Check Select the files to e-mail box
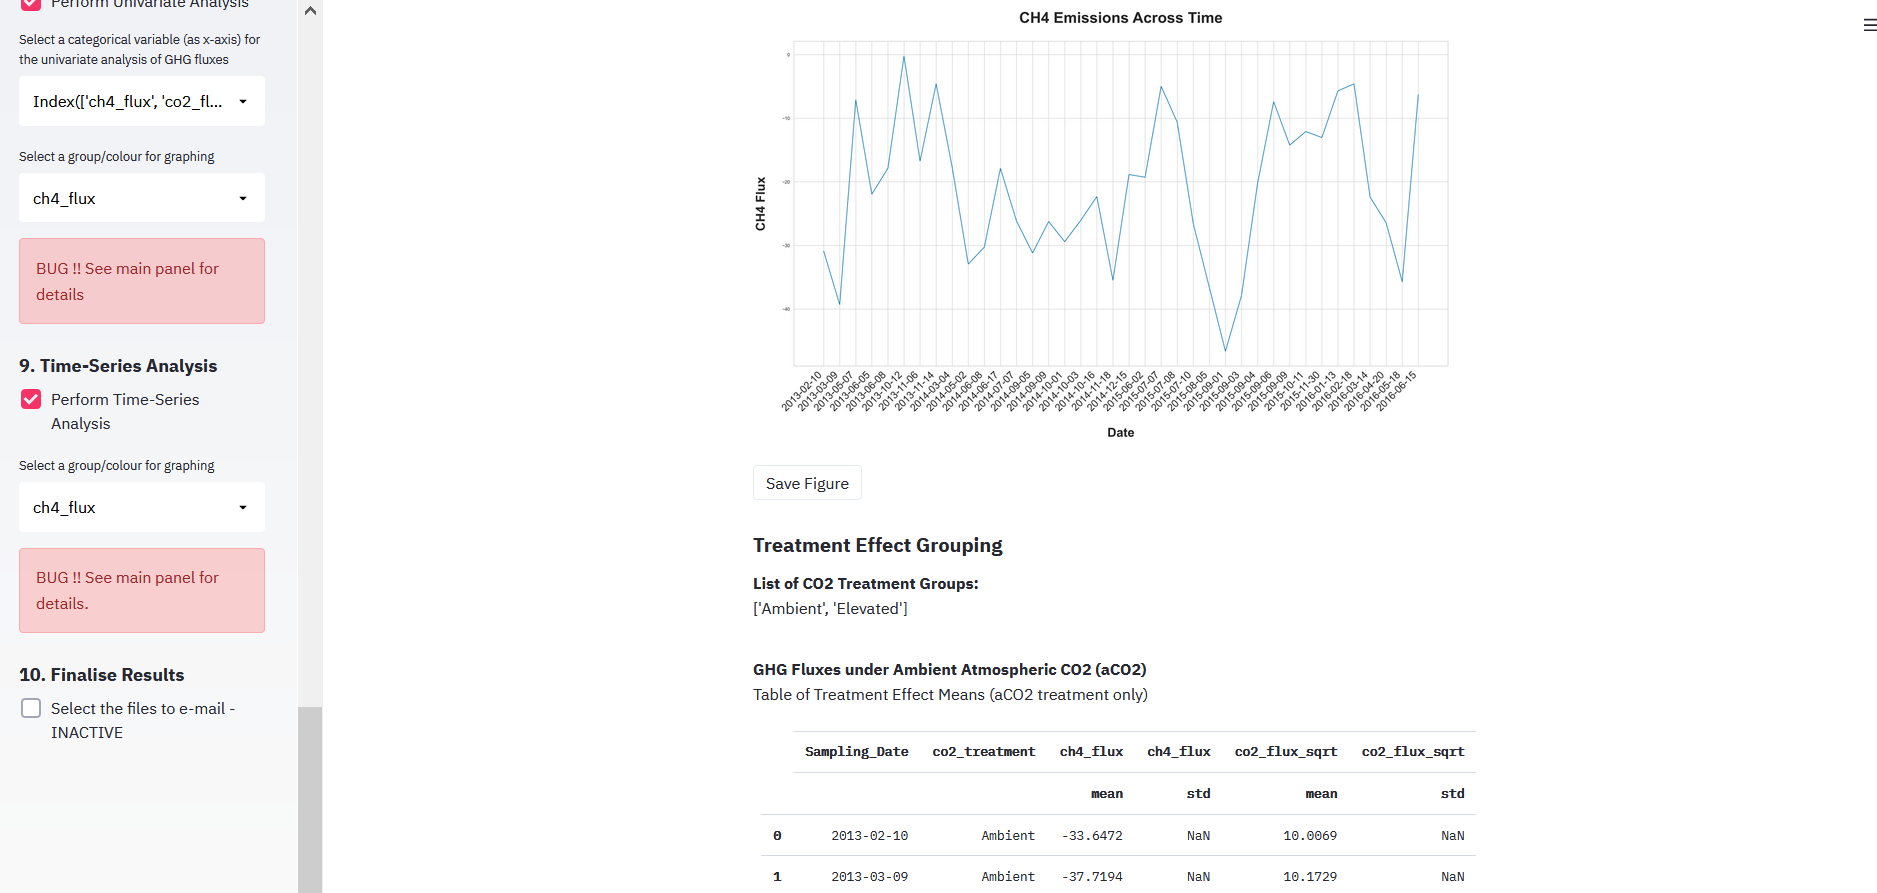Screen dimensions: 1877x893 pyautogui.click(x=31, y=708)
